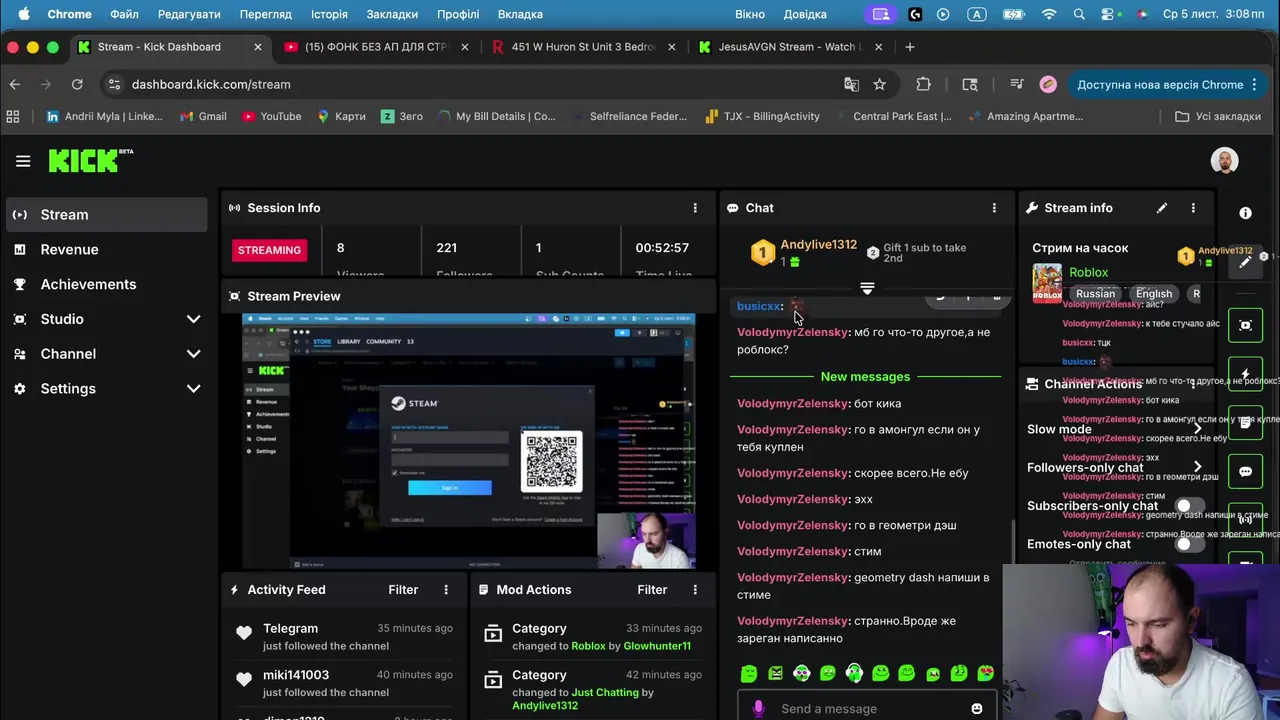The height and width of the screenshot is (720, 1280).
Task: Toggle Emotes-only chat switch
Action: coord(1189,544)
